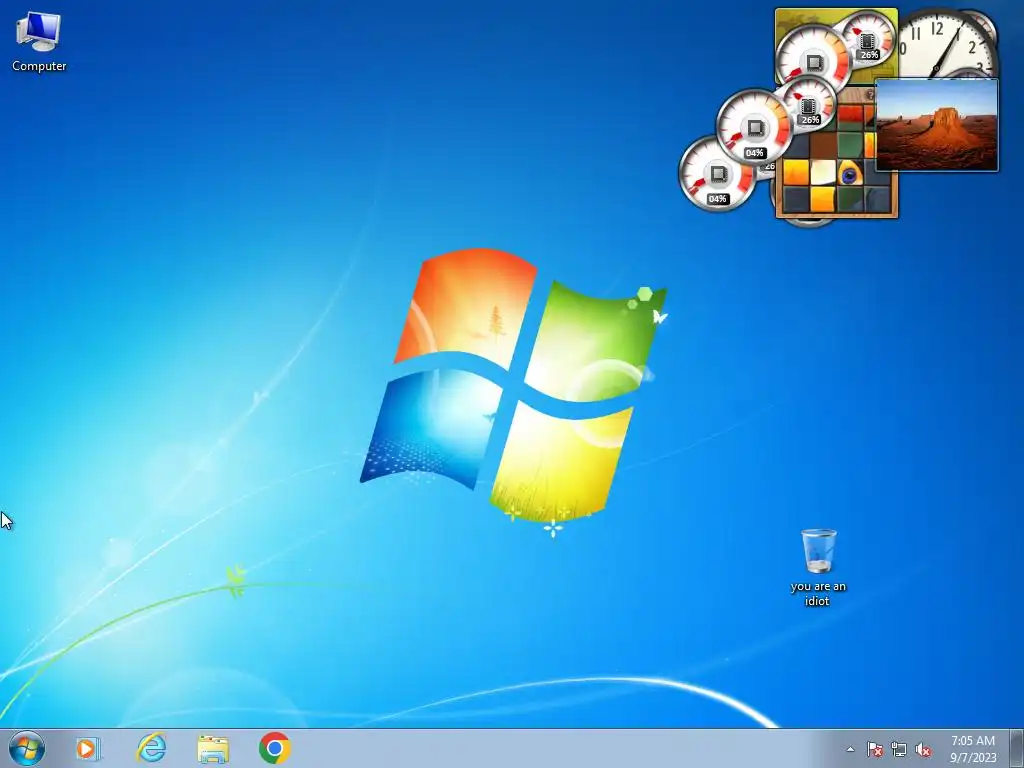Screen dimensions: 1024x768
Task: Open the taskbar clock showing 7:05 AM
Action: [x=973, y=749]
